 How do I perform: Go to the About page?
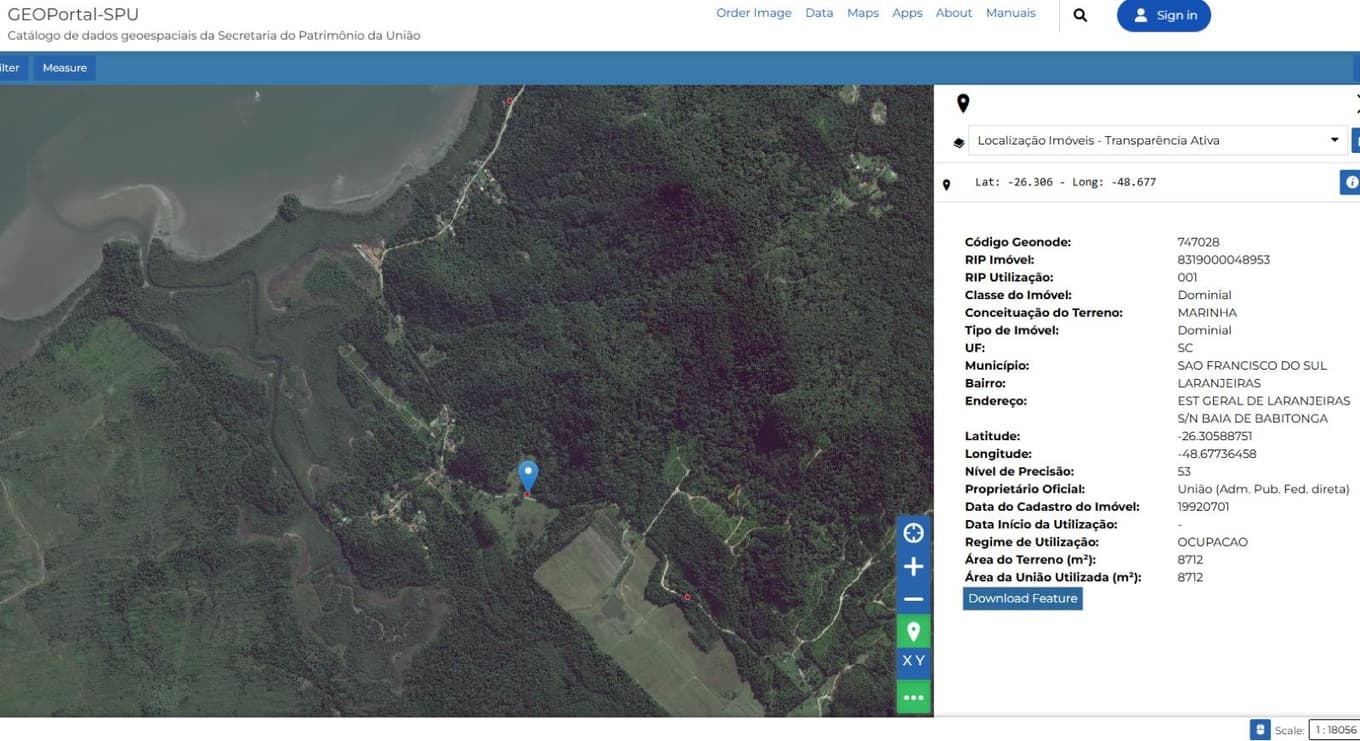coord(954,13)
